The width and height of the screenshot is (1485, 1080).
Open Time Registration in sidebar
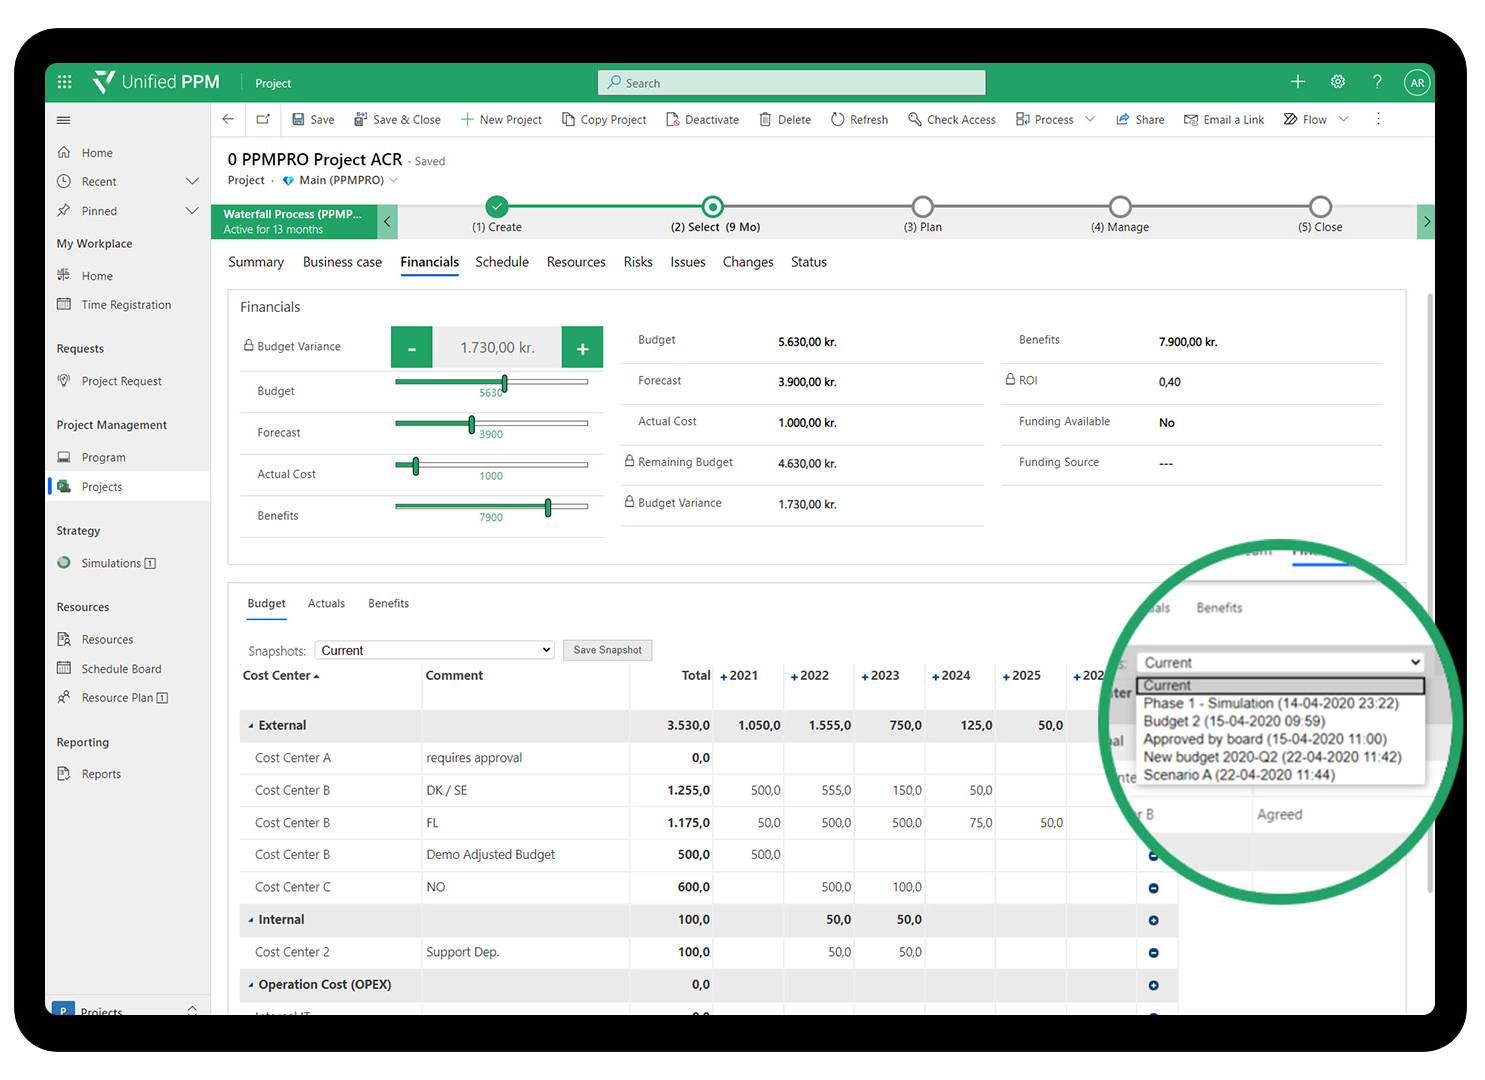coord(126,305)
